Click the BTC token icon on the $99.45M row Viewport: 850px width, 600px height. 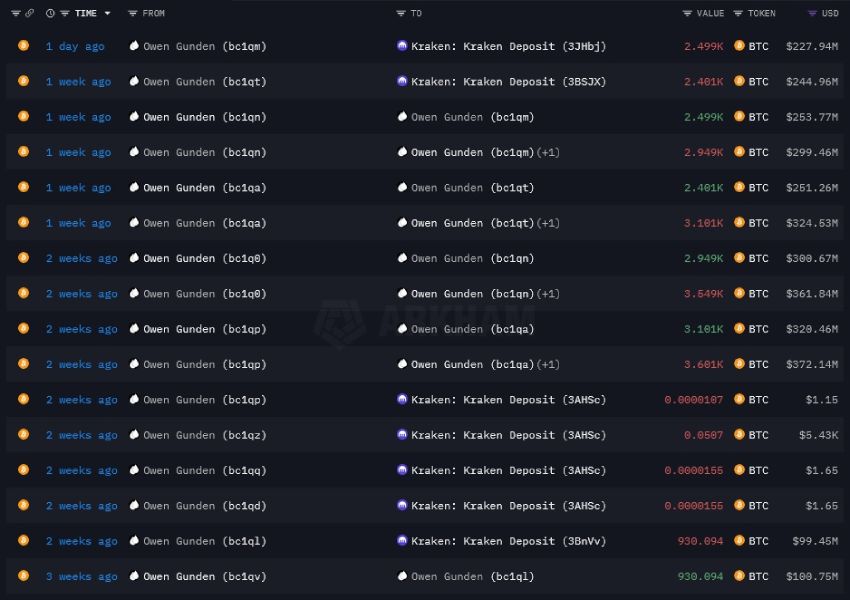pos(740,541)
